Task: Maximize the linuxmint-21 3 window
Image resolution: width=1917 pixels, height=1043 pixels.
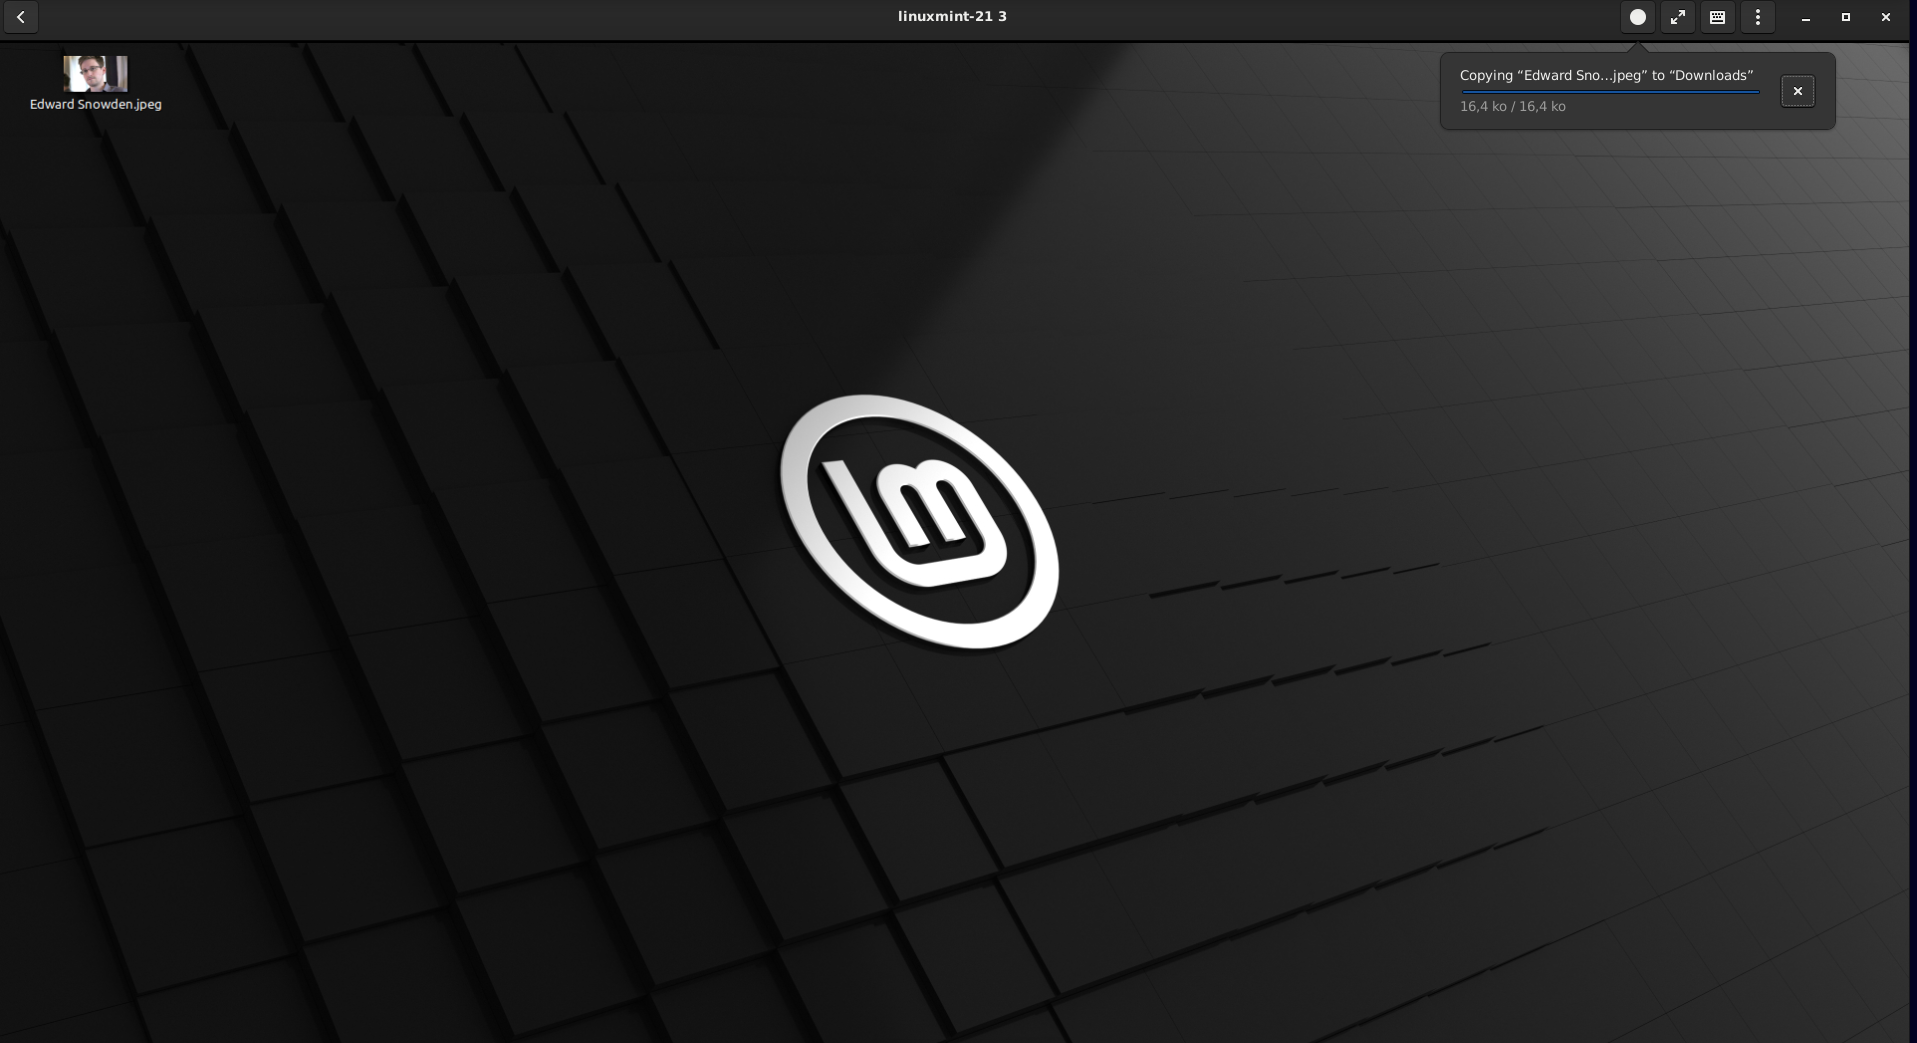Action: click(x=1846, y=17)
